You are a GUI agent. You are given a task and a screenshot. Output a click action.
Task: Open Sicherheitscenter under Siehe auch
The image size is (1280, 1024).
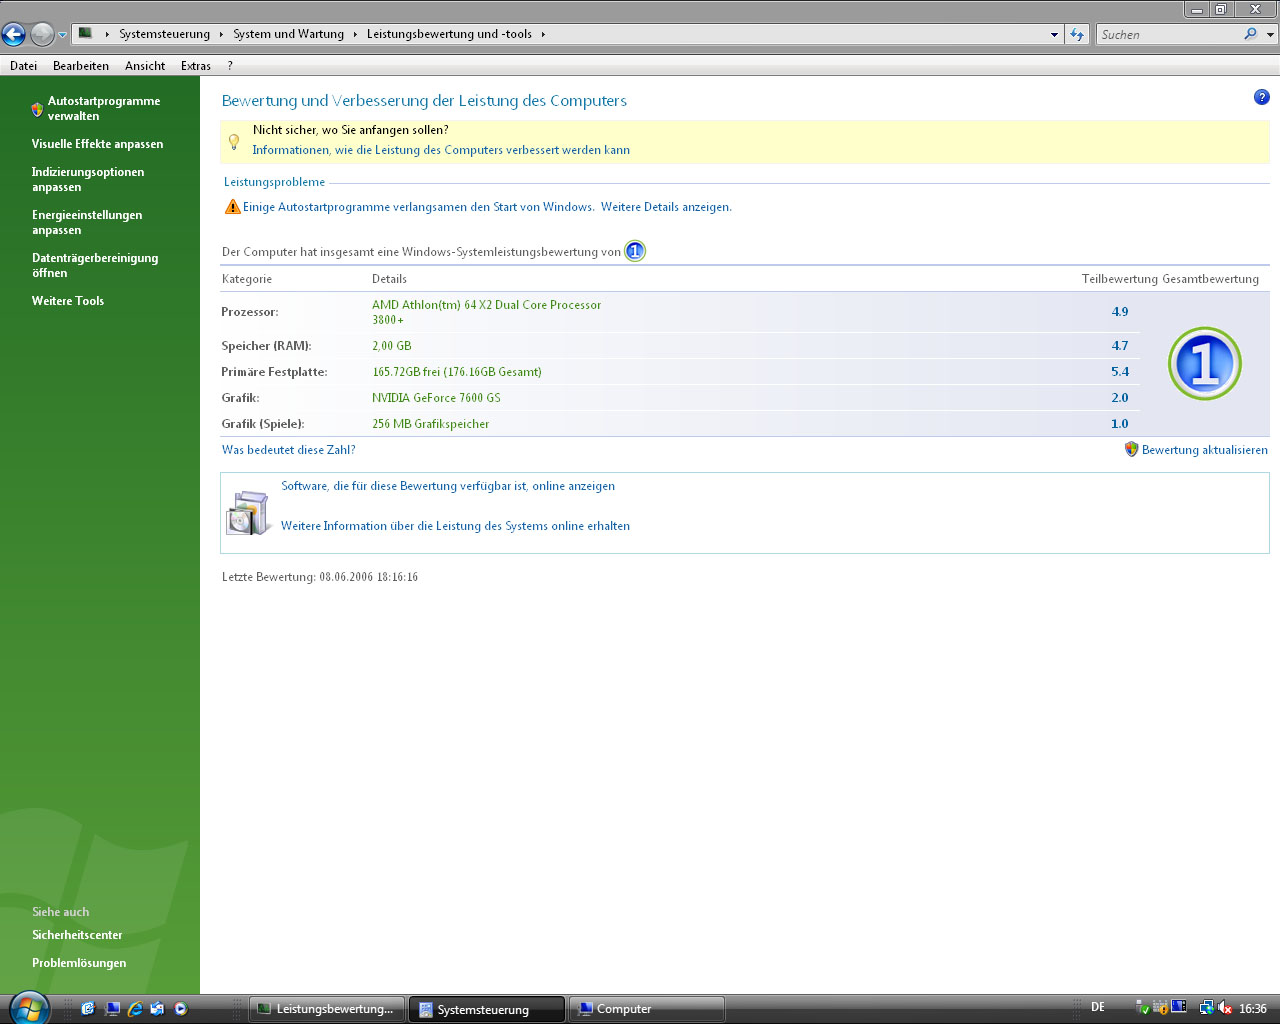[77, 935]
